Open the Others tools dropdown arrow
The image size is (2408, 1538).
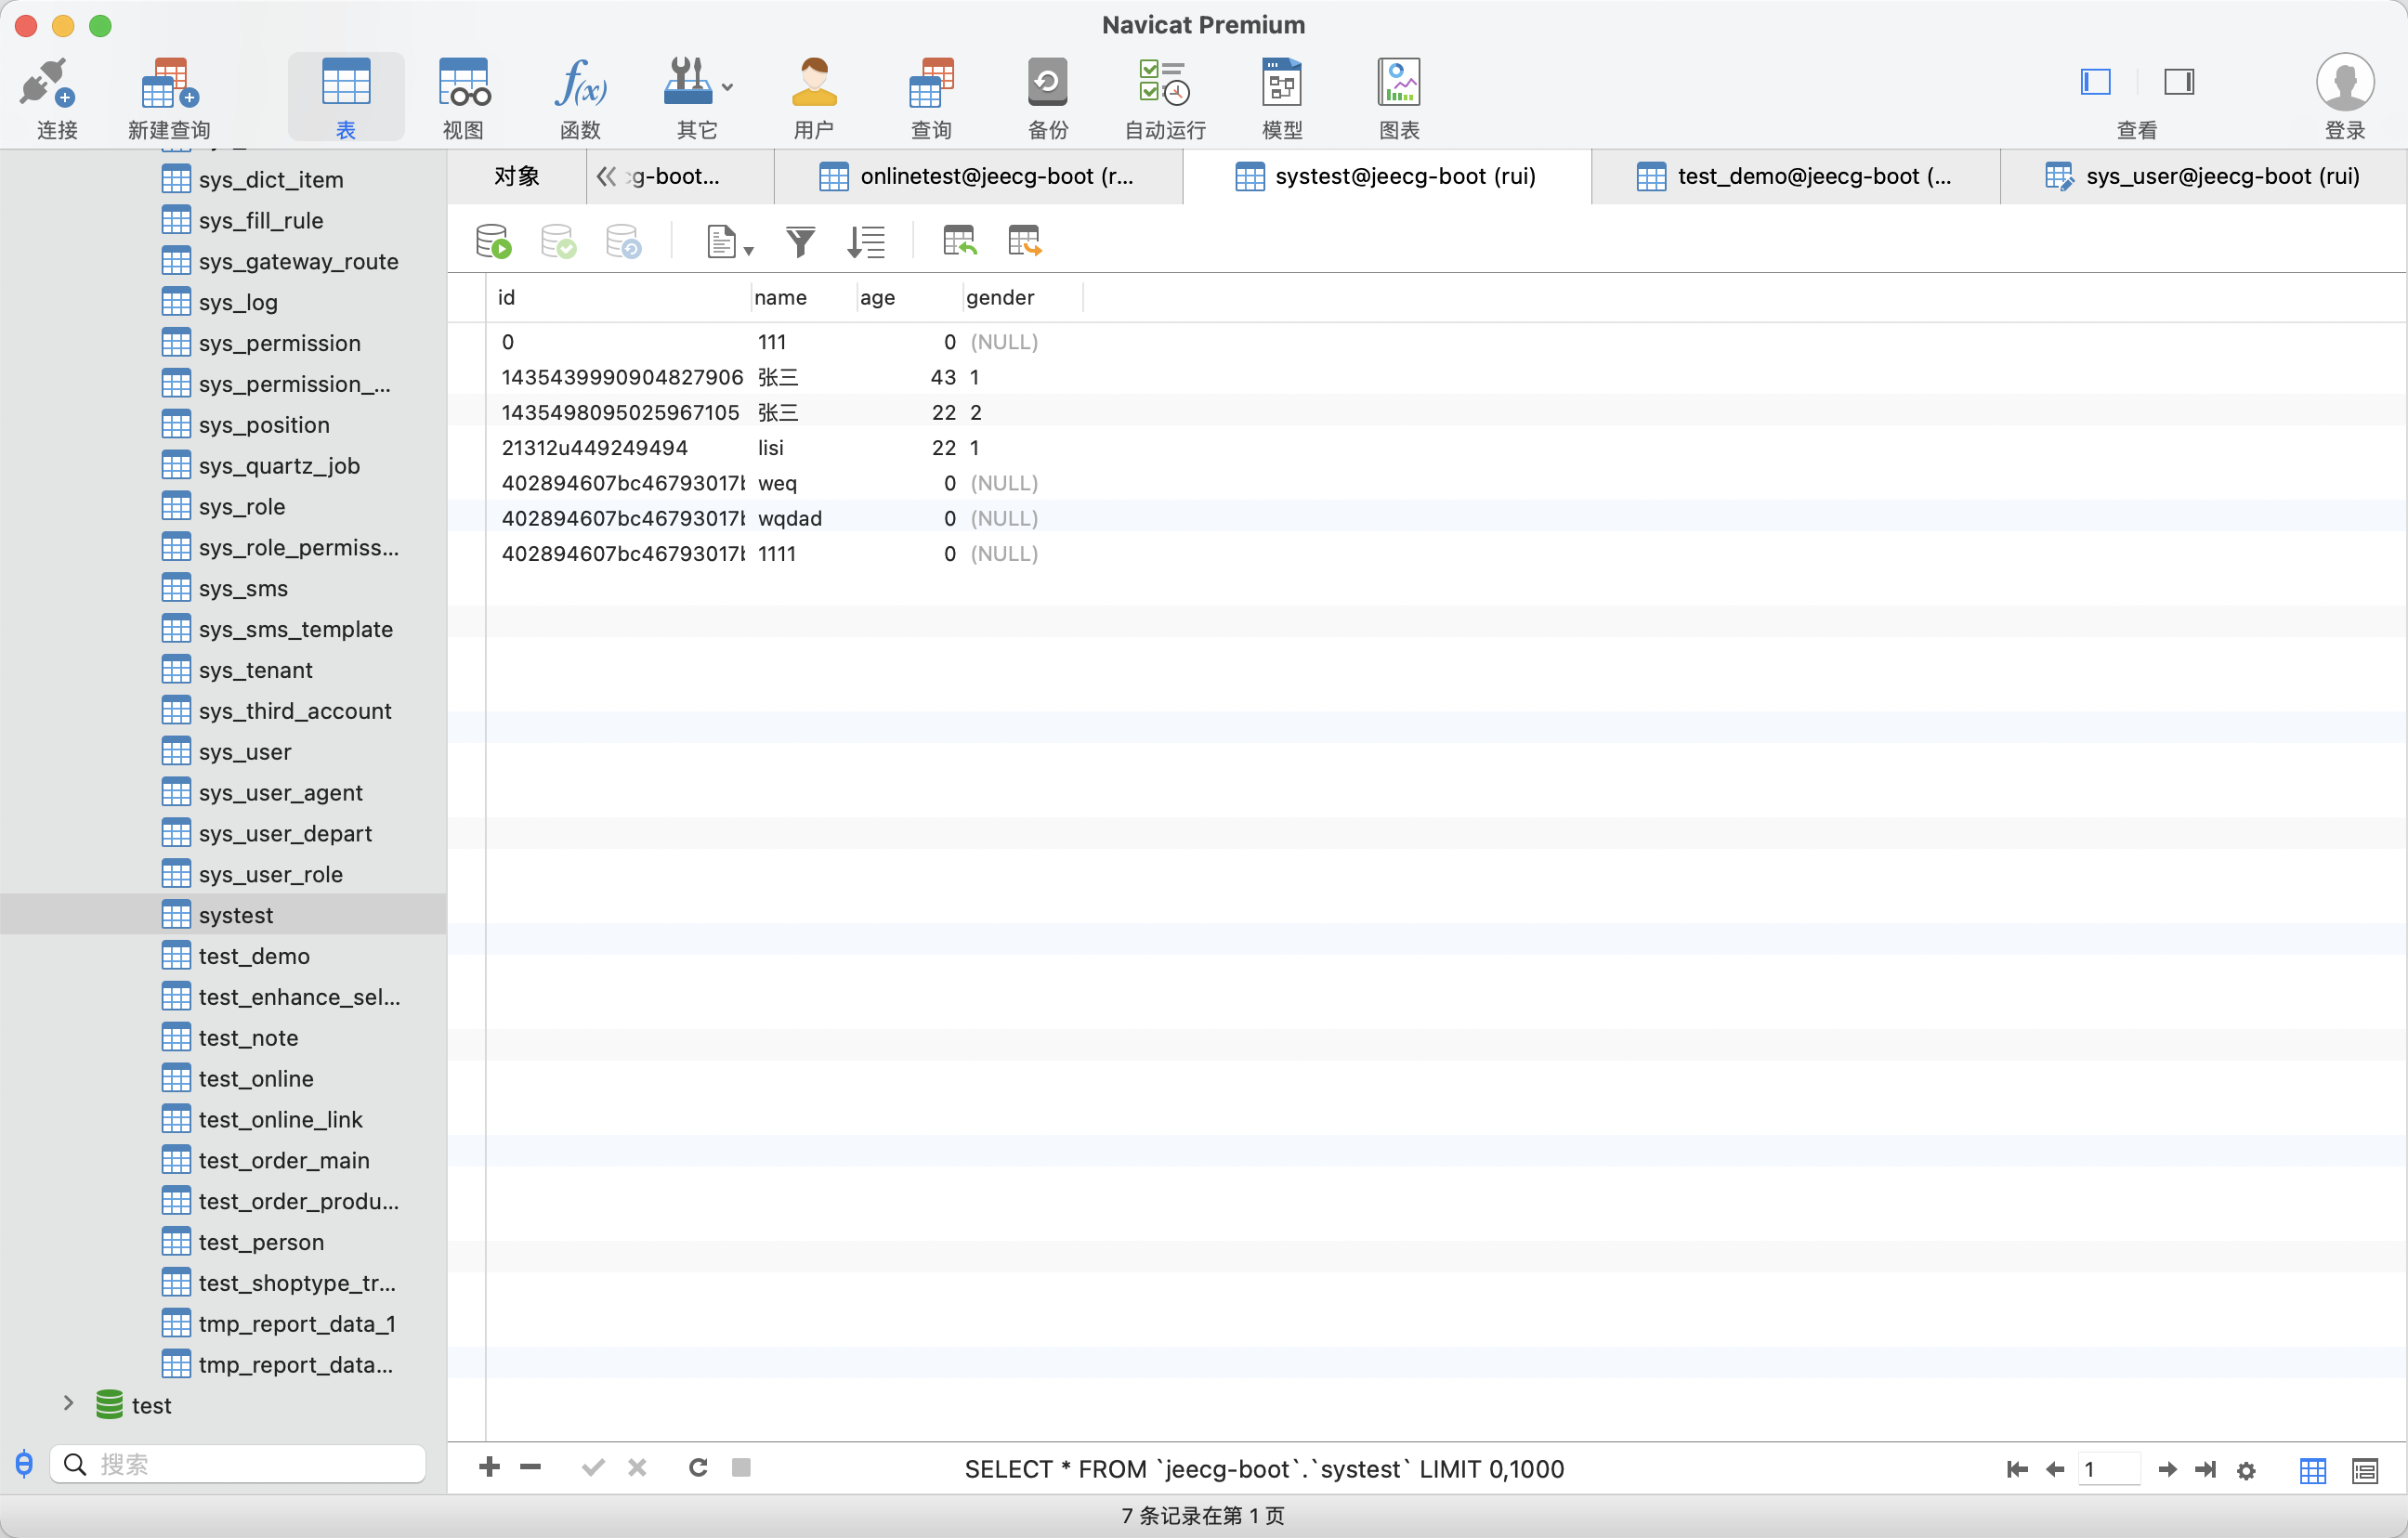pos(728,88)
